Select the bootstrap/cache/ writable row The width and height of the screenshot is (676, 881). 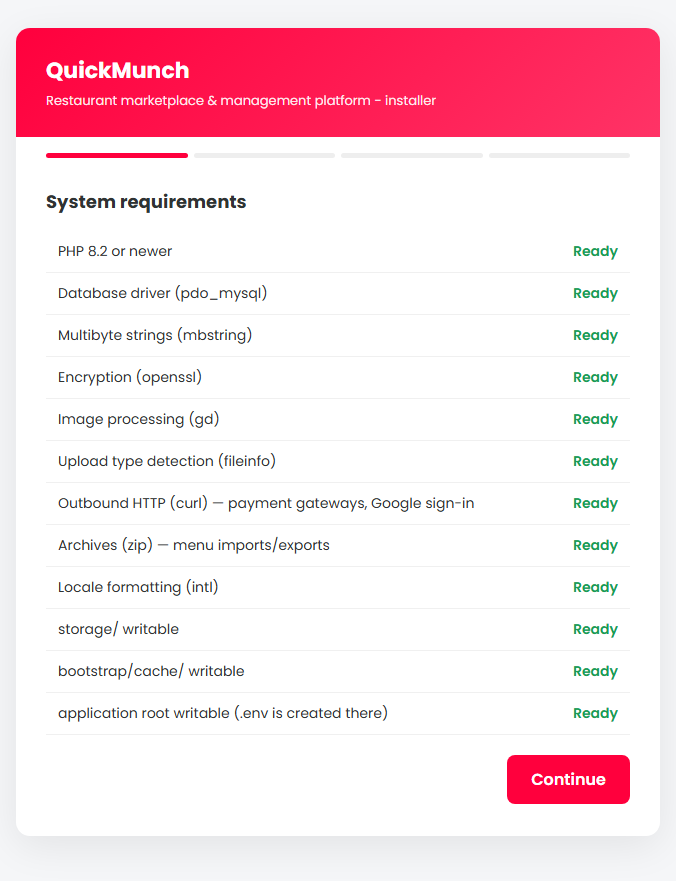pyautogui.click(x=338, y=671)
